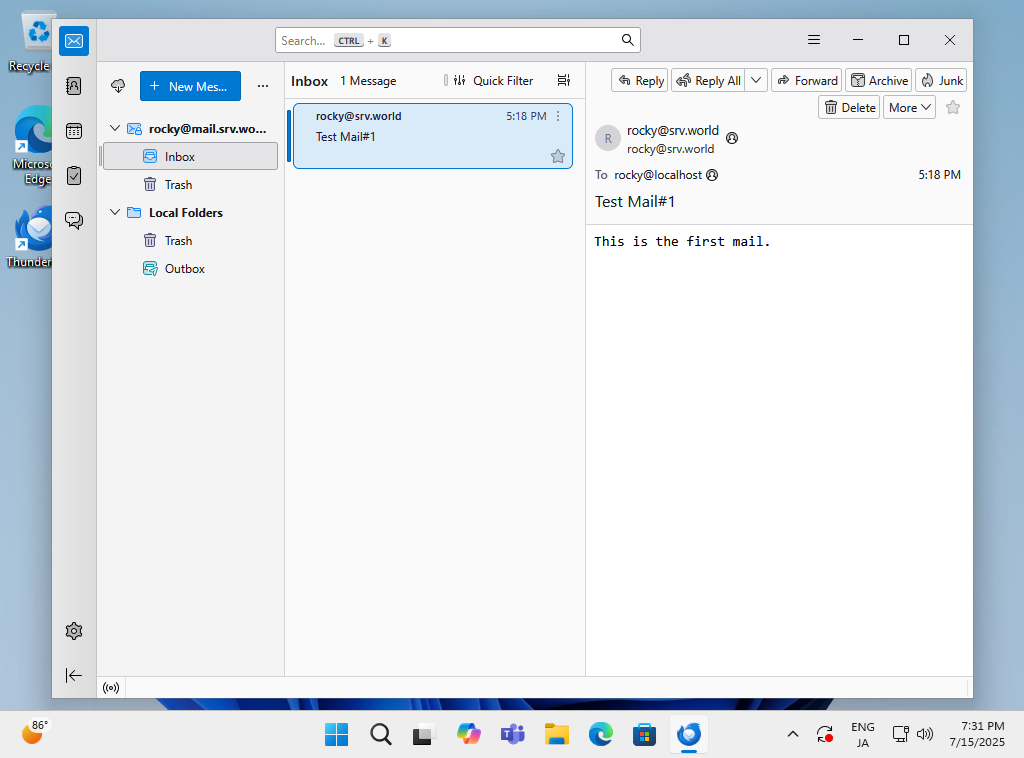Reply to the message
This screenshot has width=1024, height=758.
click(x=639, y=80)
